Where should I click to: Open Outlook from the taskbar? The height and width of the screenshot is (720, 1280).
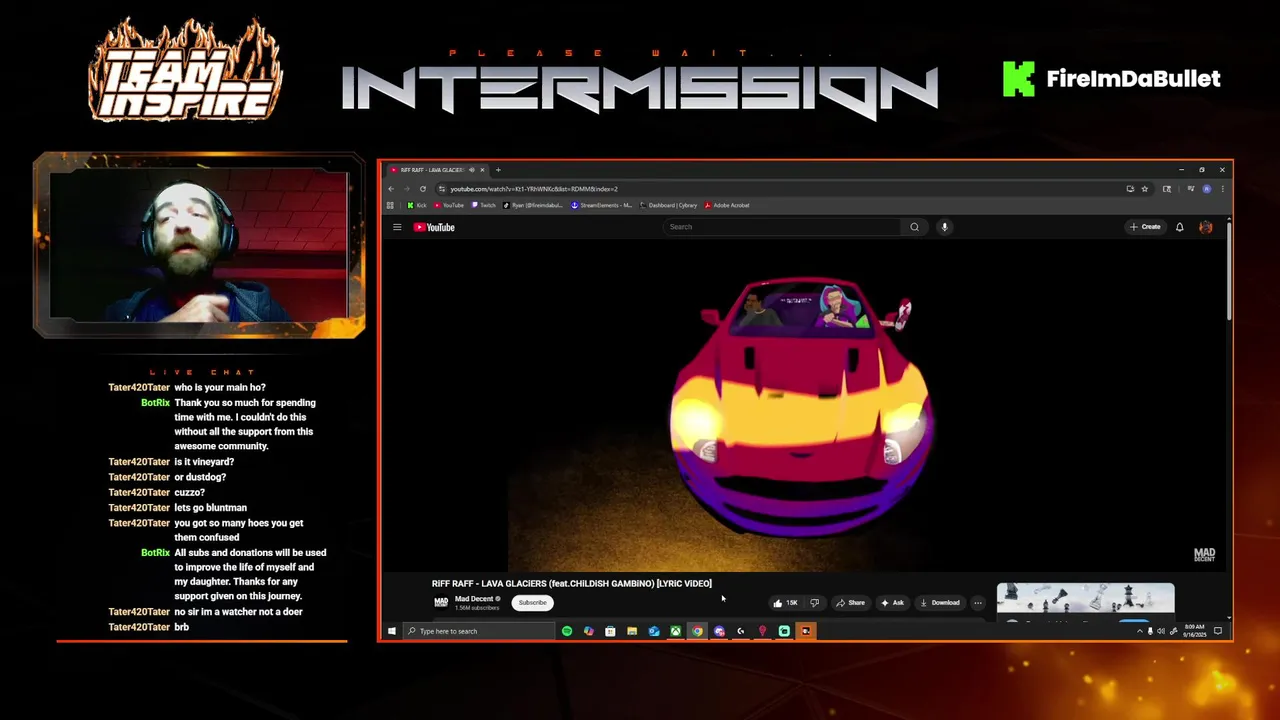pos(654,631)
